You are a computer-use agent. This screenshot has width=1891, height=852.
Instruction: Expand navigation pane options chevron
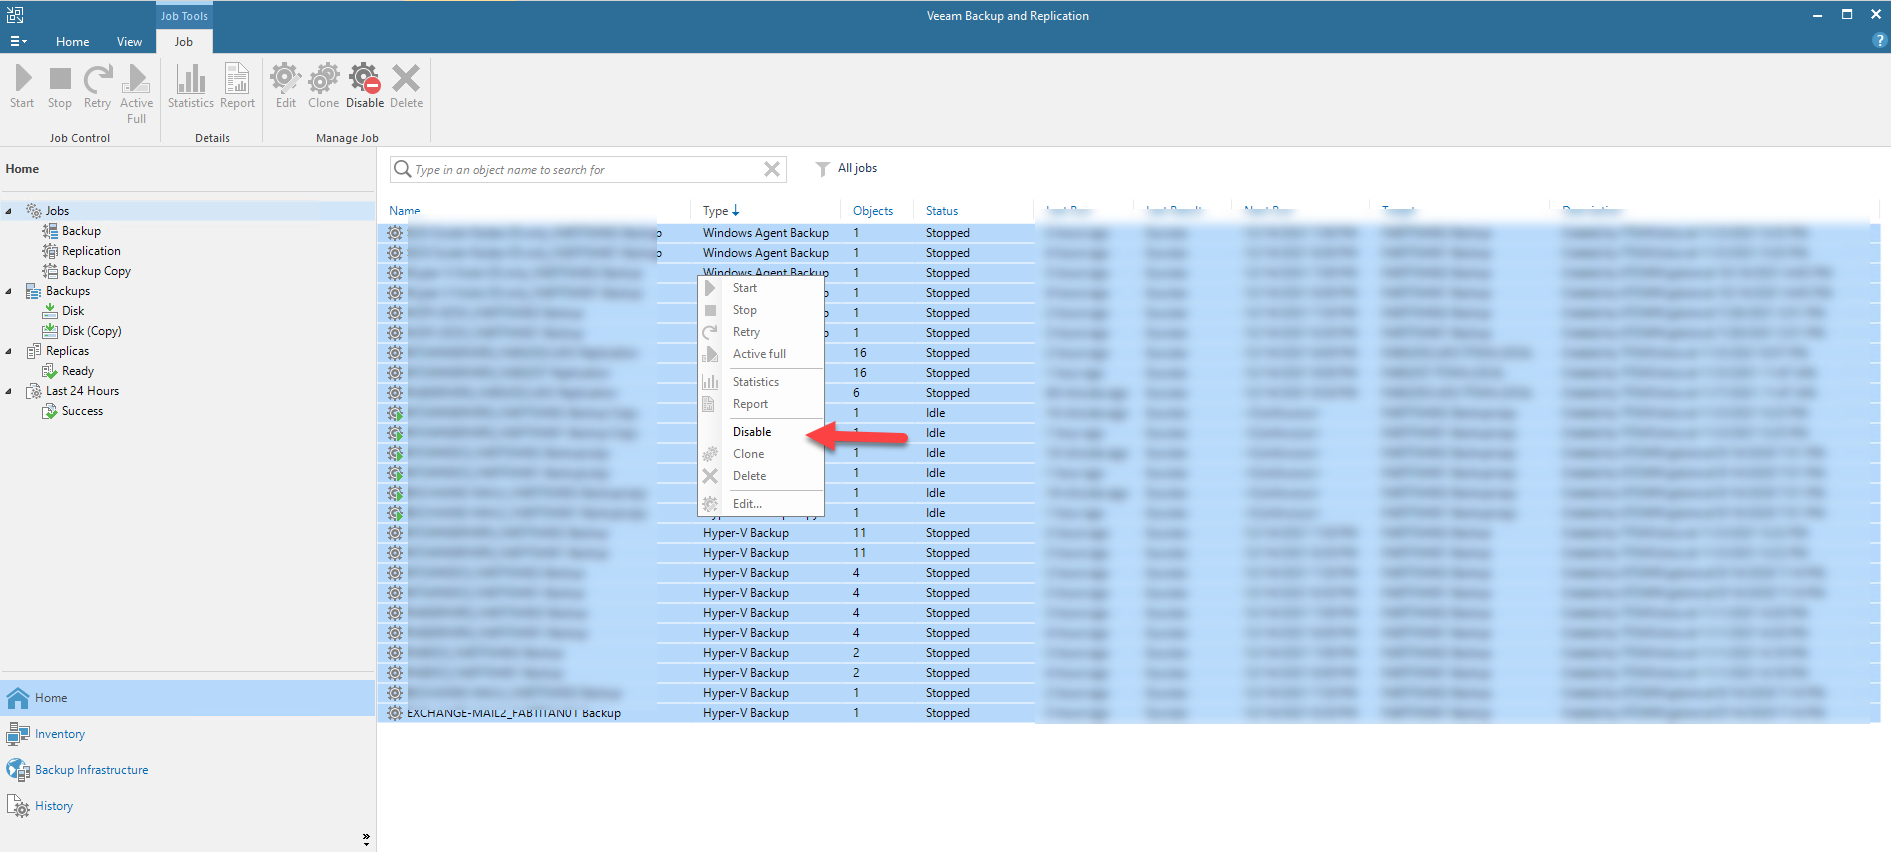pos(366,839)
